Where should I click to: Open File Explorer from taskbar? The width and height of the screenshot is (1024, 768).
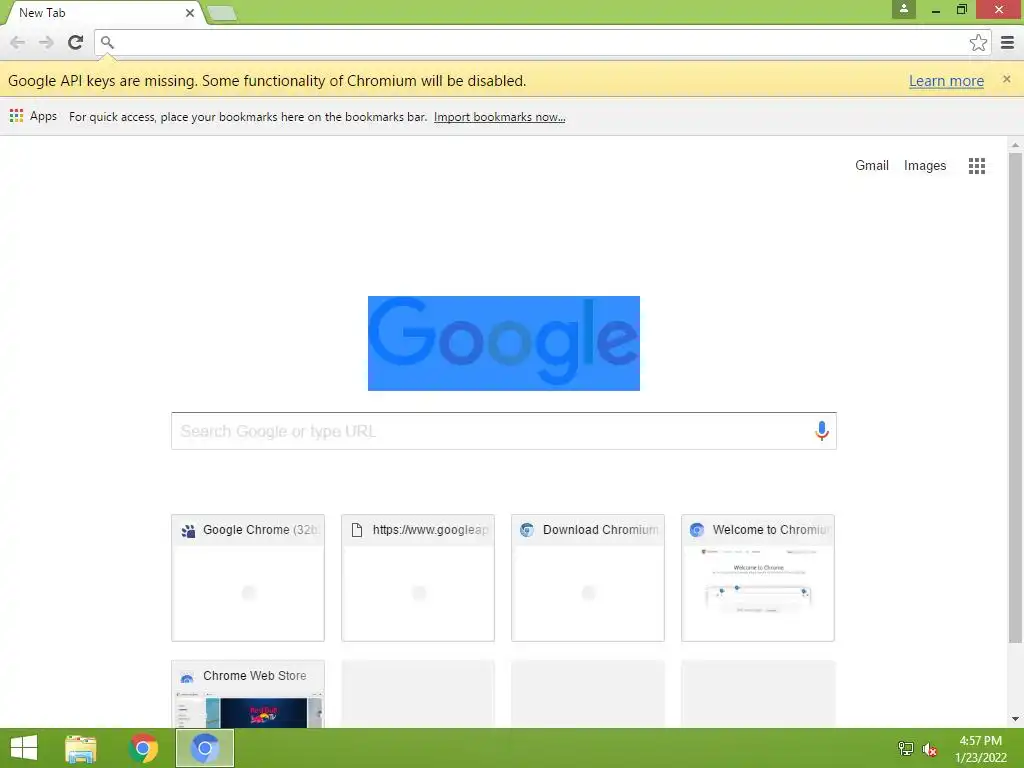point(81,748)
